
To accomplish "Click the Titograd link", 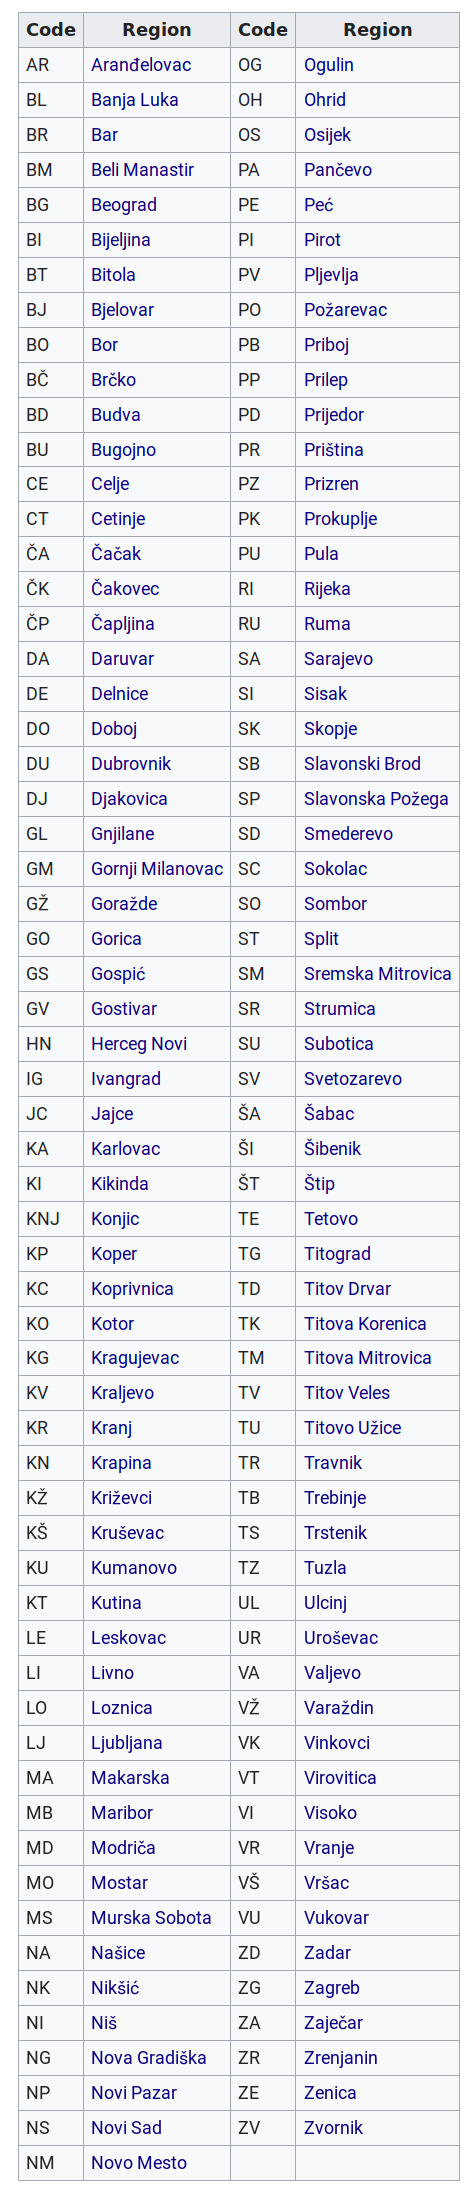I will (x=337, y=1254).
